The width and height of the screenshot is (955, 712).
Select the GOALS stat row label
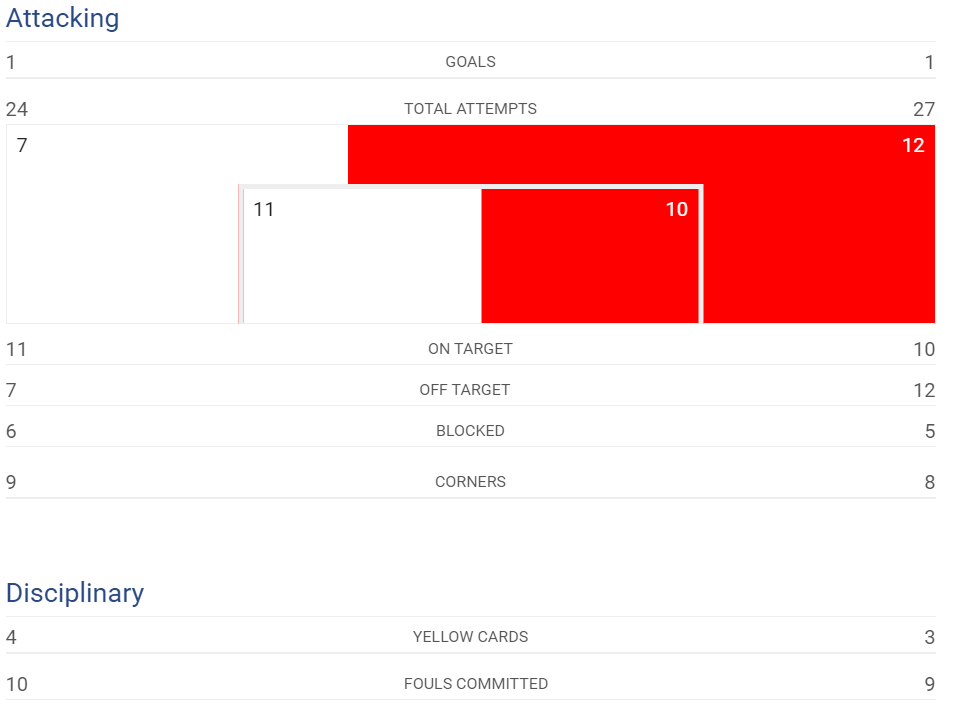pyautogui.click(x=470, y=62)
